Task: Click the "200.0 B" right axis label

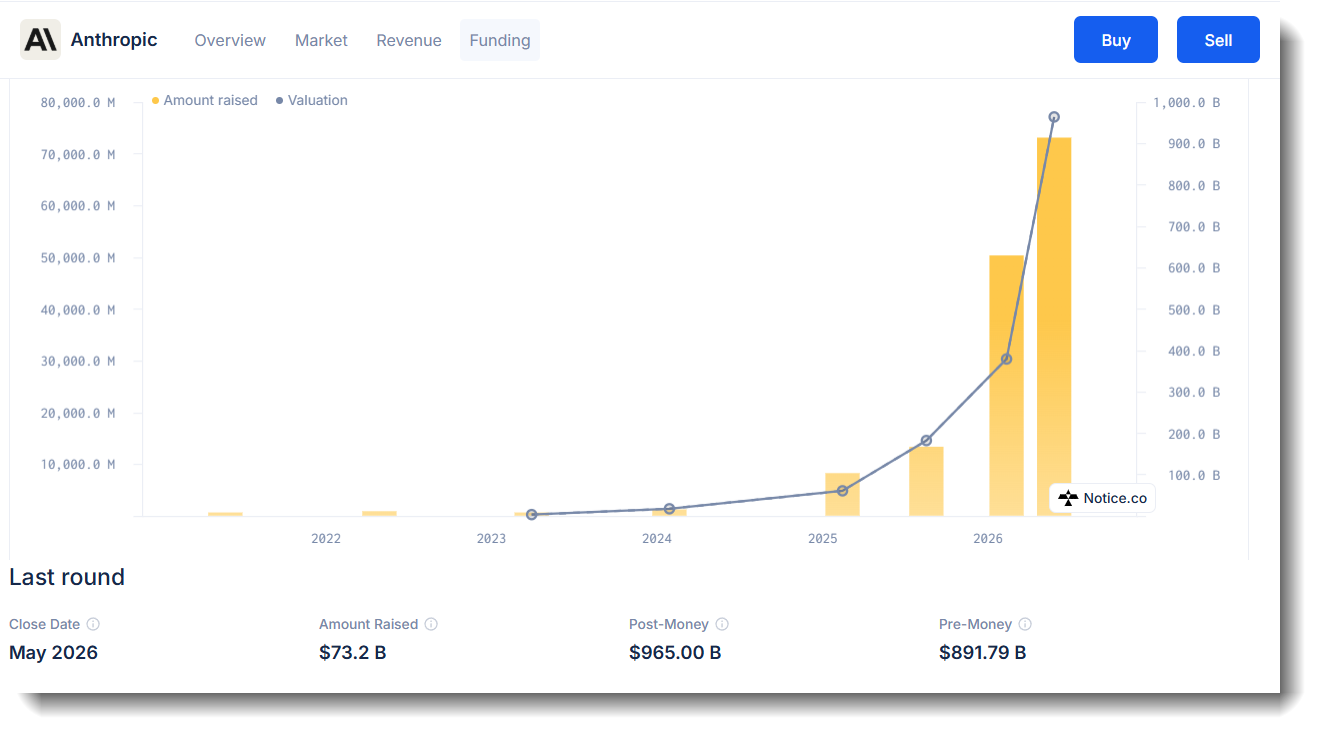Action: click(1194, 434)
